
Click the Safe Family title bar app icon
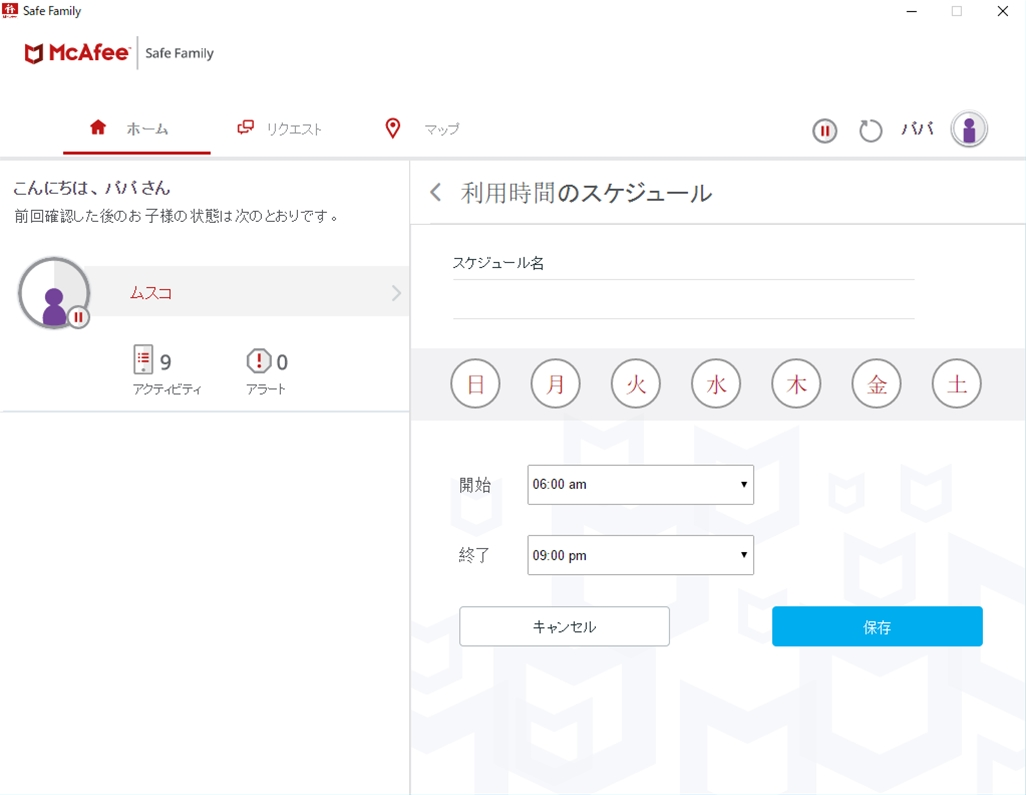pyautogui.click(x=10, y=10)
